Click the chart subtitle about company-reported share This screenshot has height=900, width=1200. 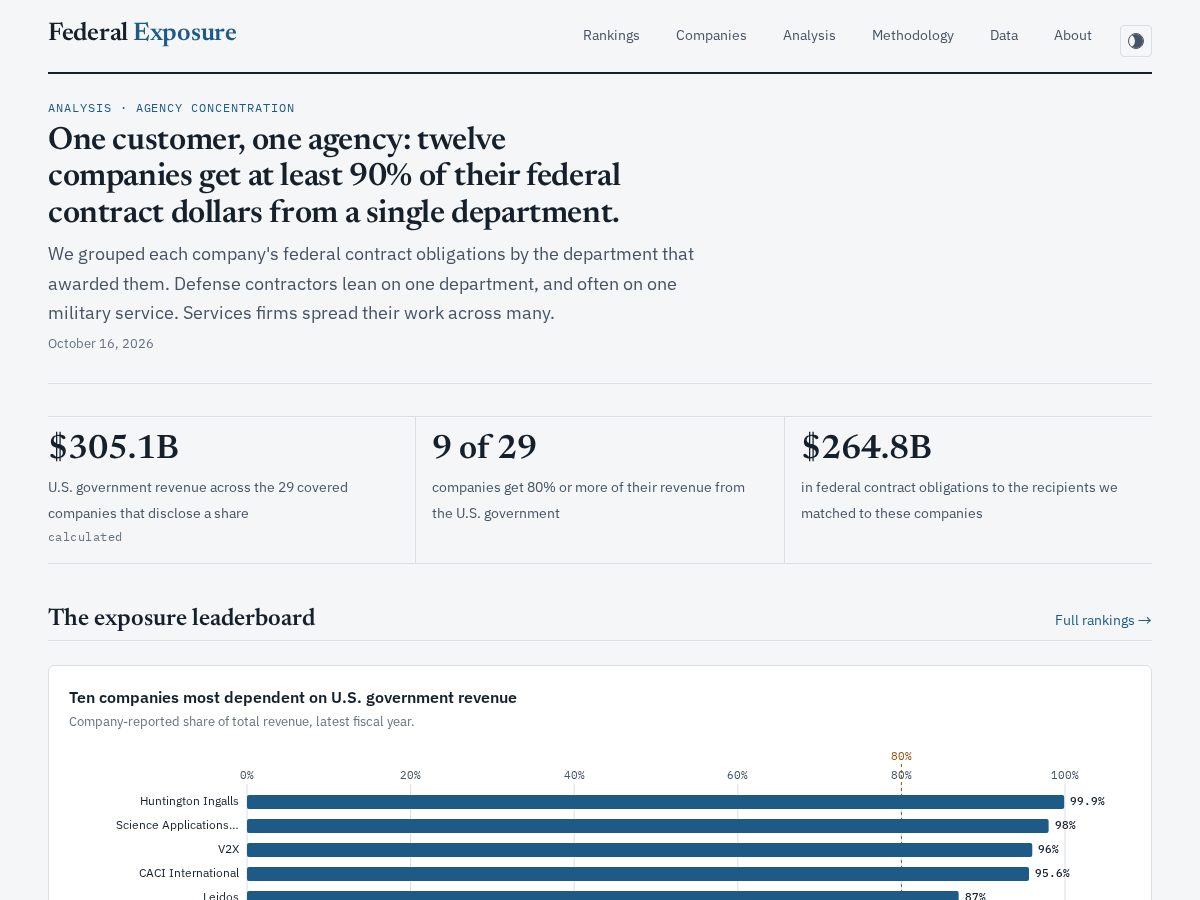coord(241,722)
